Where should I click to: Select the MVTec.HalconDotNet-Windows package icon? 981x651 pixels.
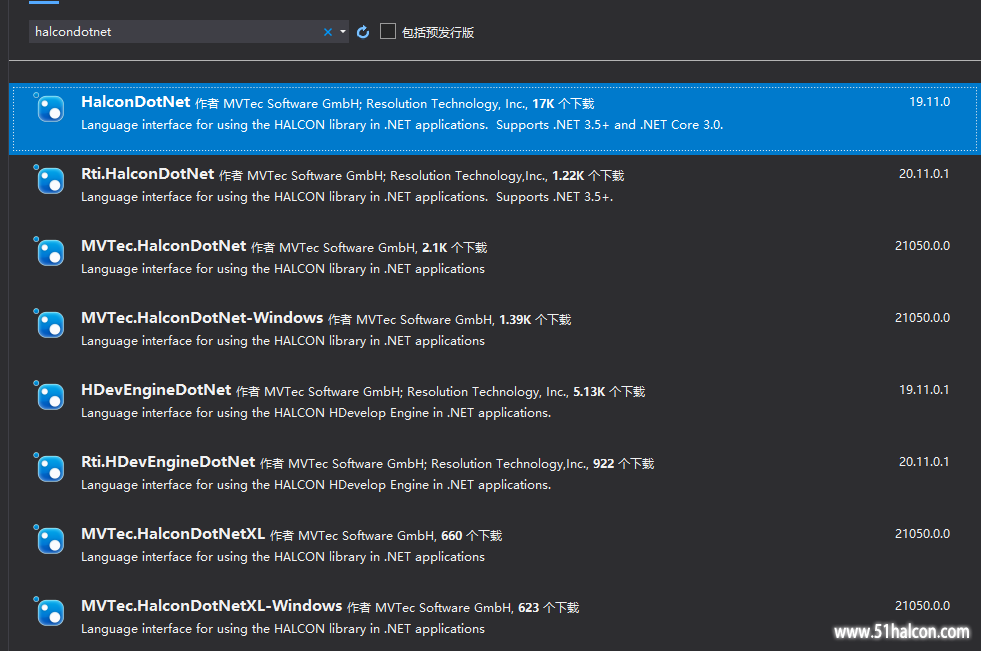click(49, 323)
